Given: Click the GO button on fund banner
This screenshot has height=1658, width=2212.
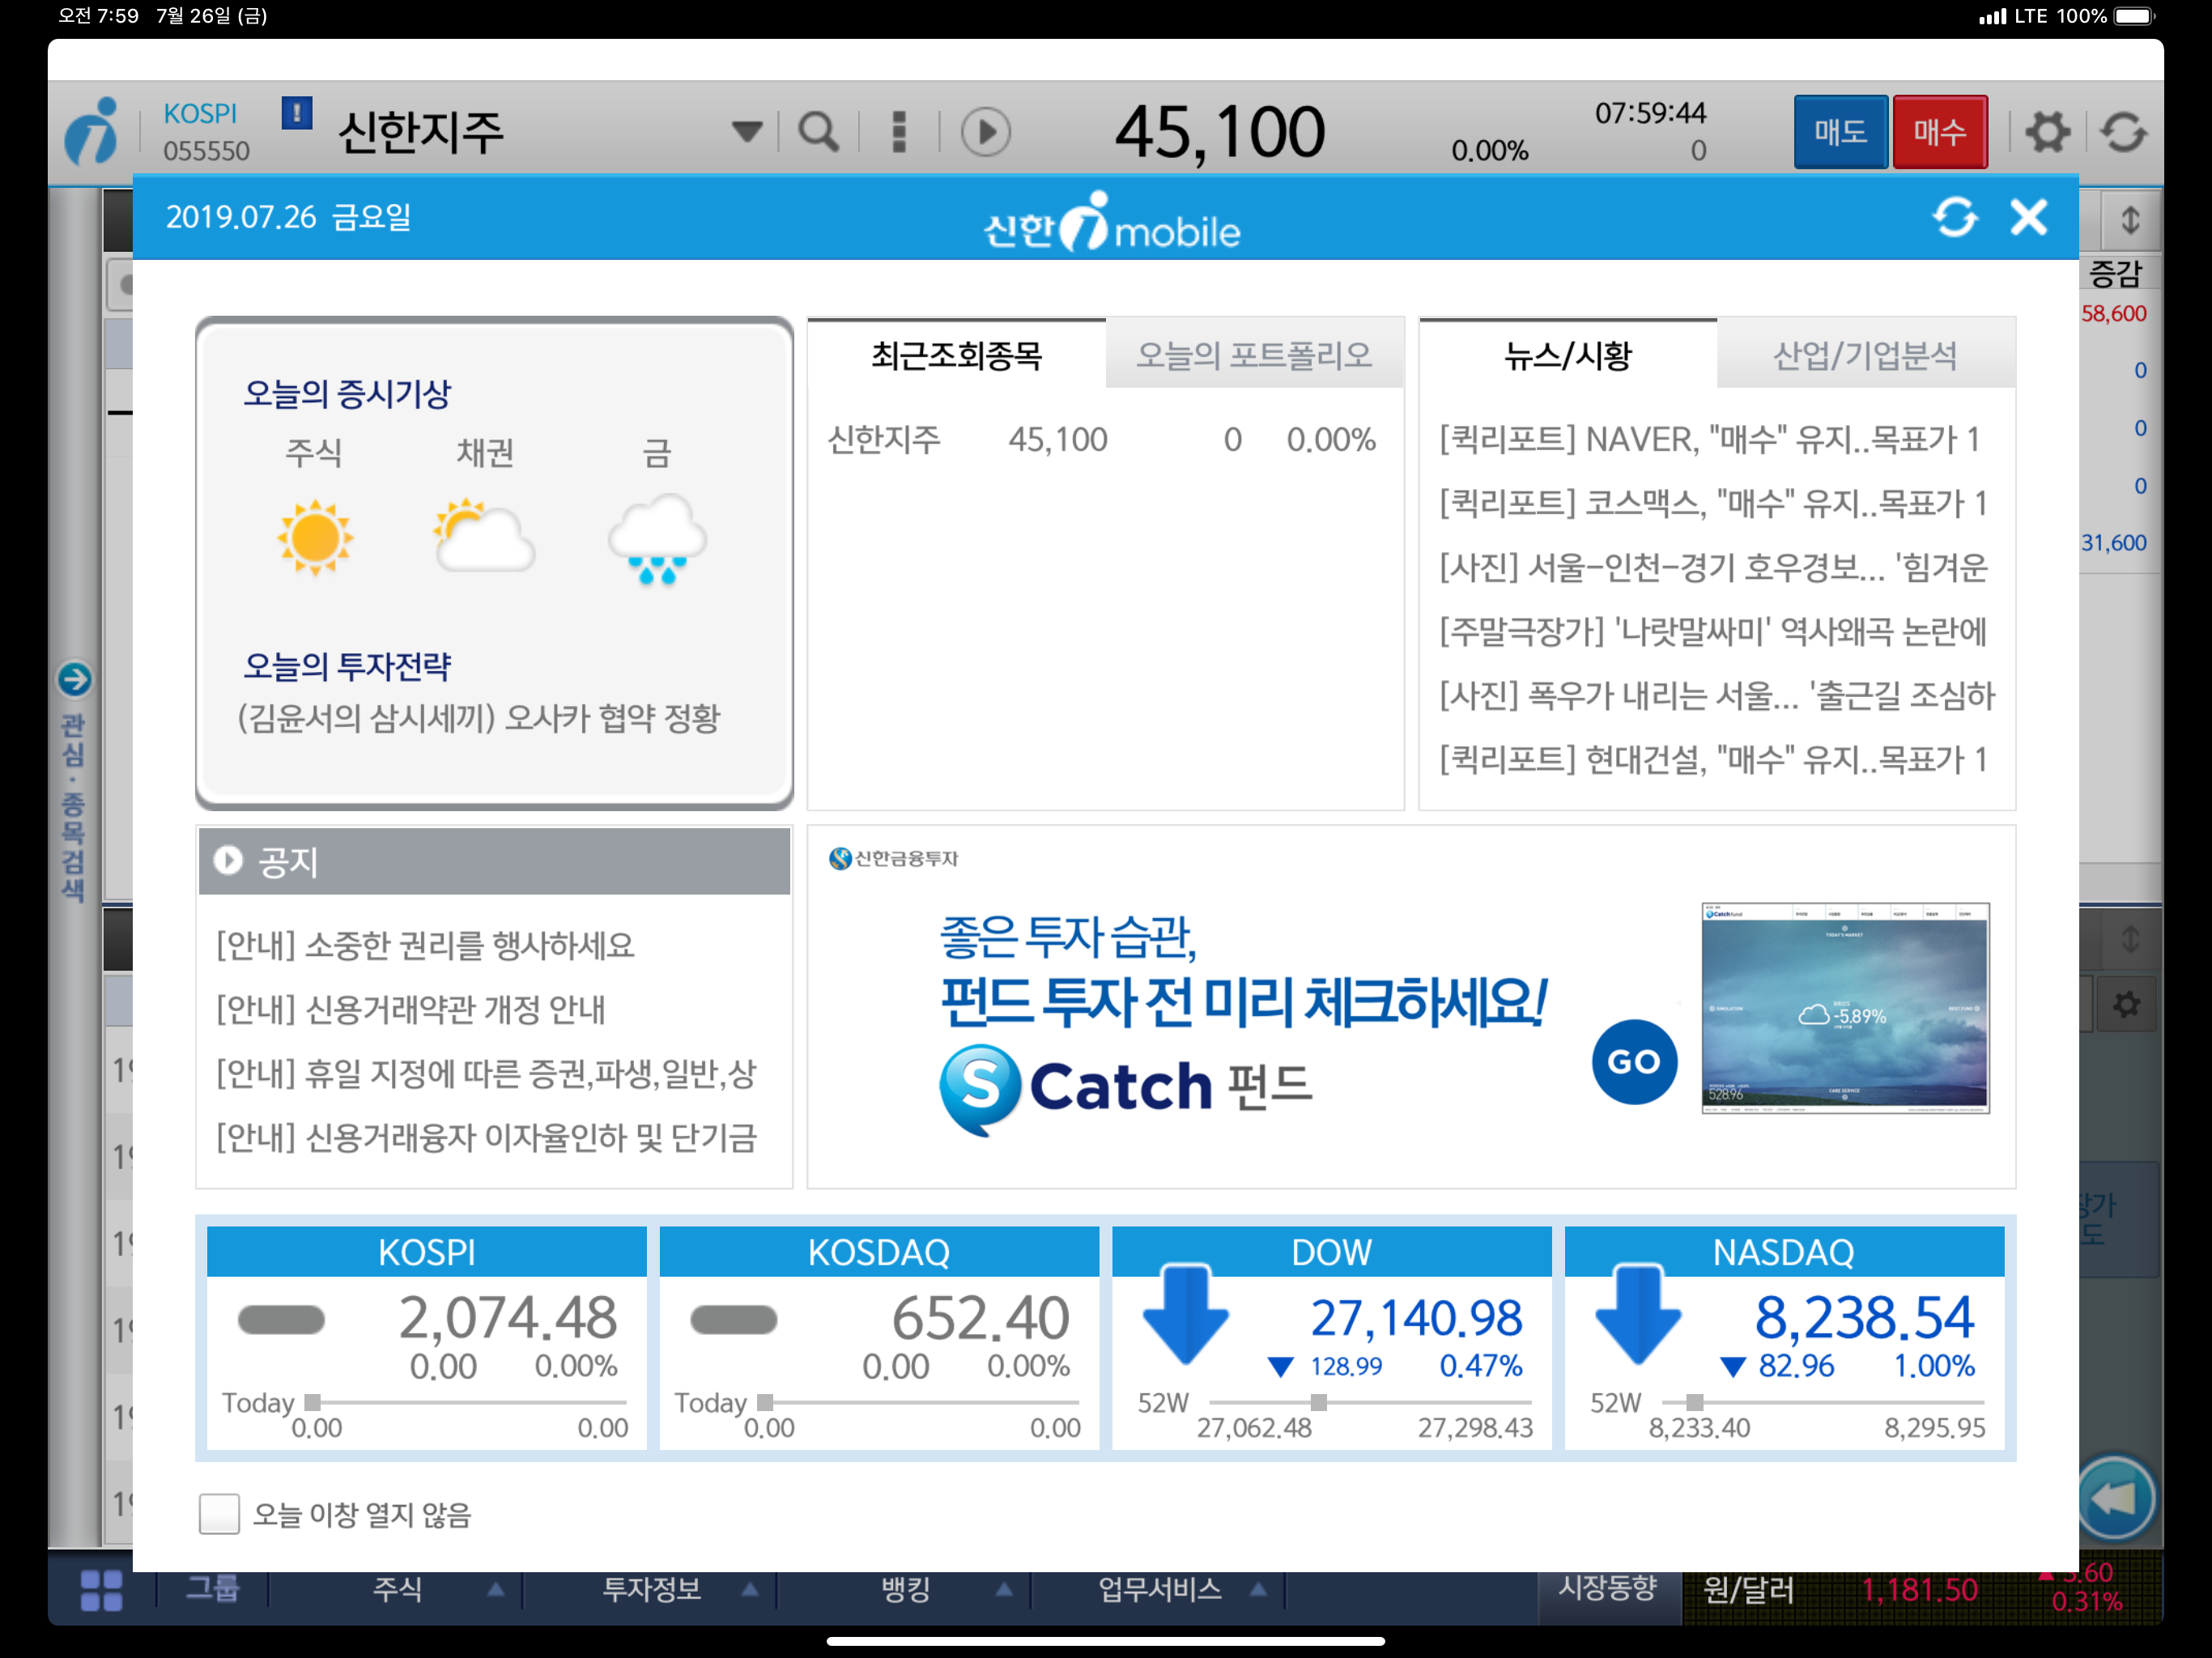Looking at the screenshot, I should coord(1633,1062).
